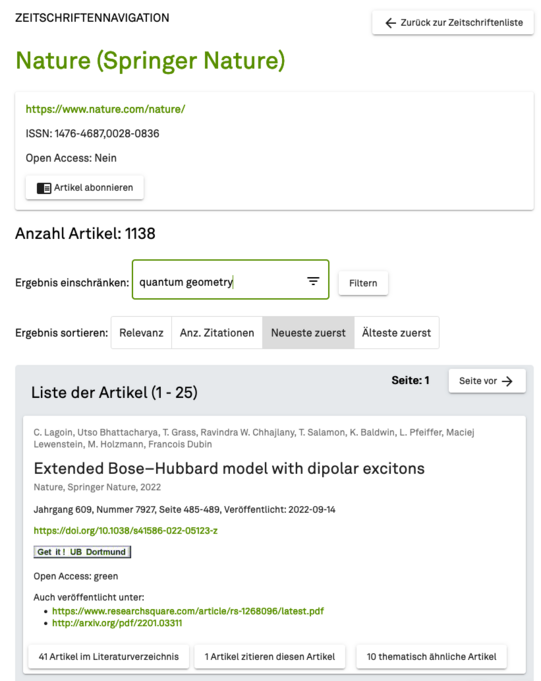
Task: Click the Filtern button
Action: [363, 283]
